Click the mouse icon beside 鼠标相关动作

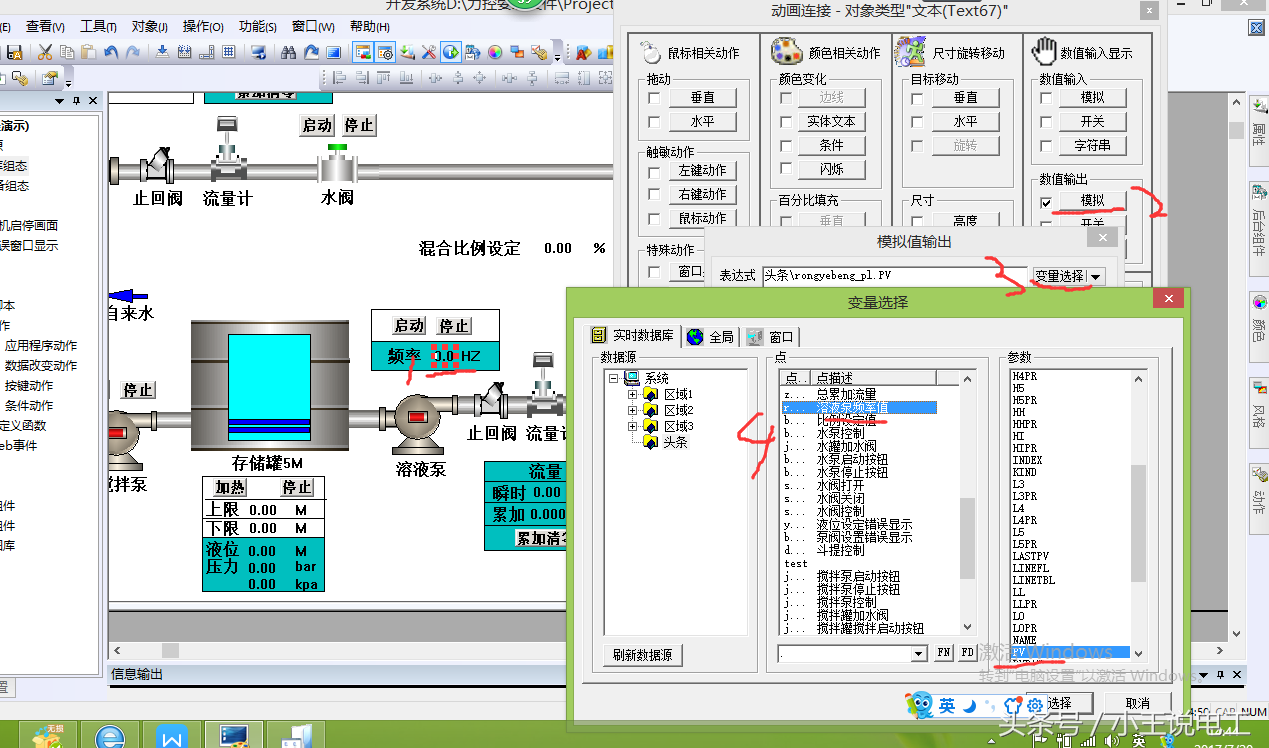click(650, 52)
